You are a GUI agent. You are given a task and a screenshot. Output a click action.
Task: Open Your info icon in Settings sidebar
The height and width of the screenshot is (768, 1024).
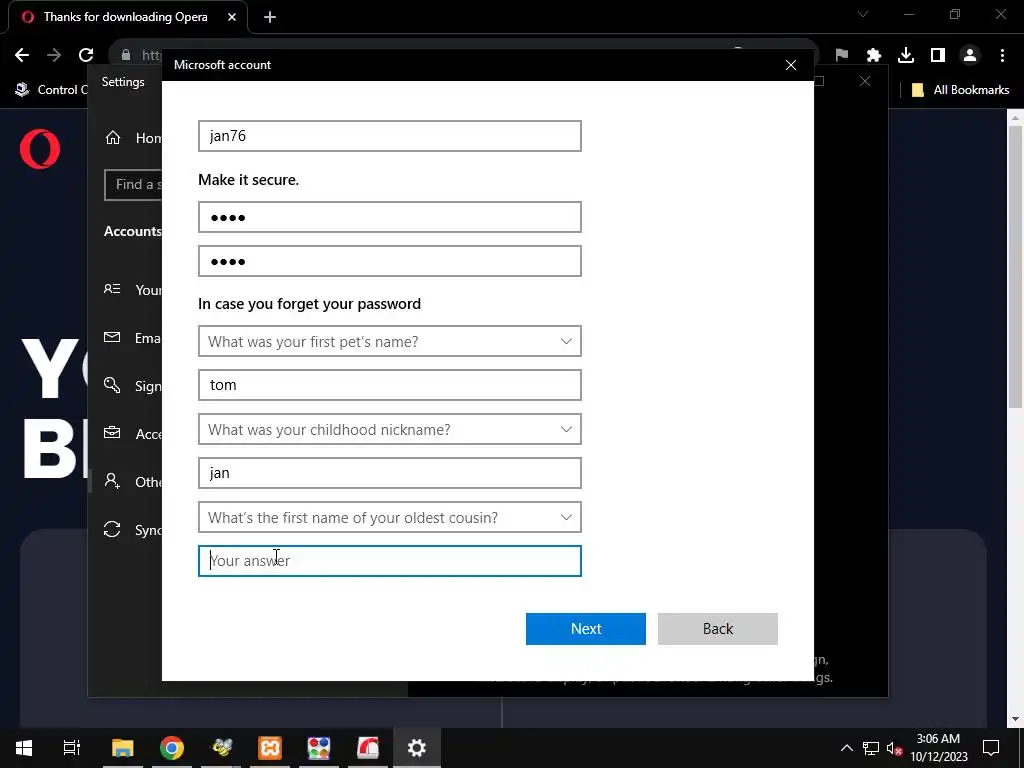click(x=112, y=289)
